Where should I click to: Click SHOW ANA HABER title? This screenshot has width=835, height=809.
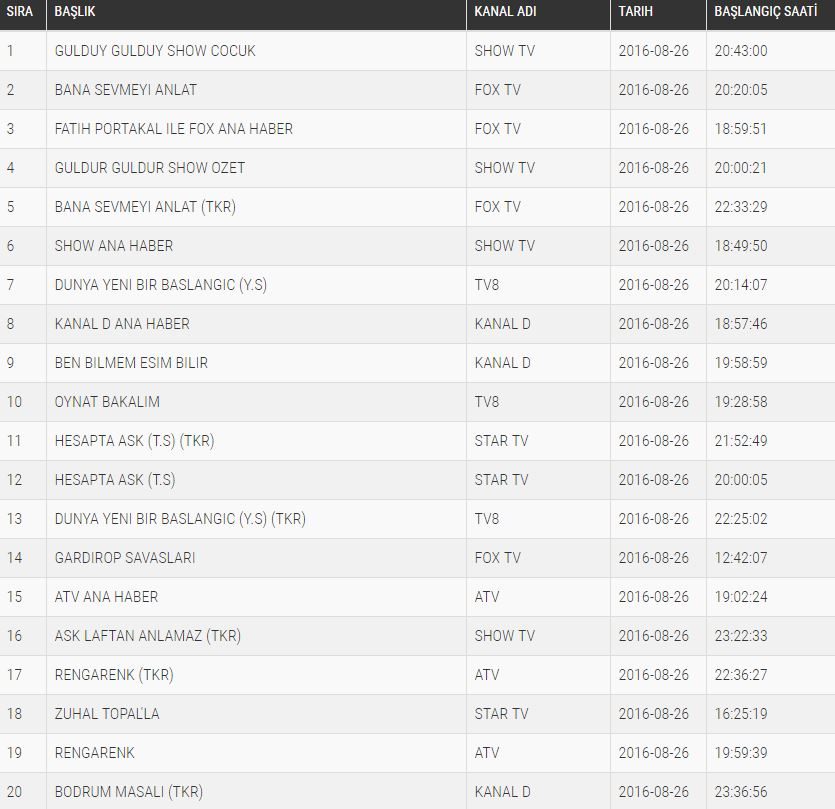tap(114, 246)
